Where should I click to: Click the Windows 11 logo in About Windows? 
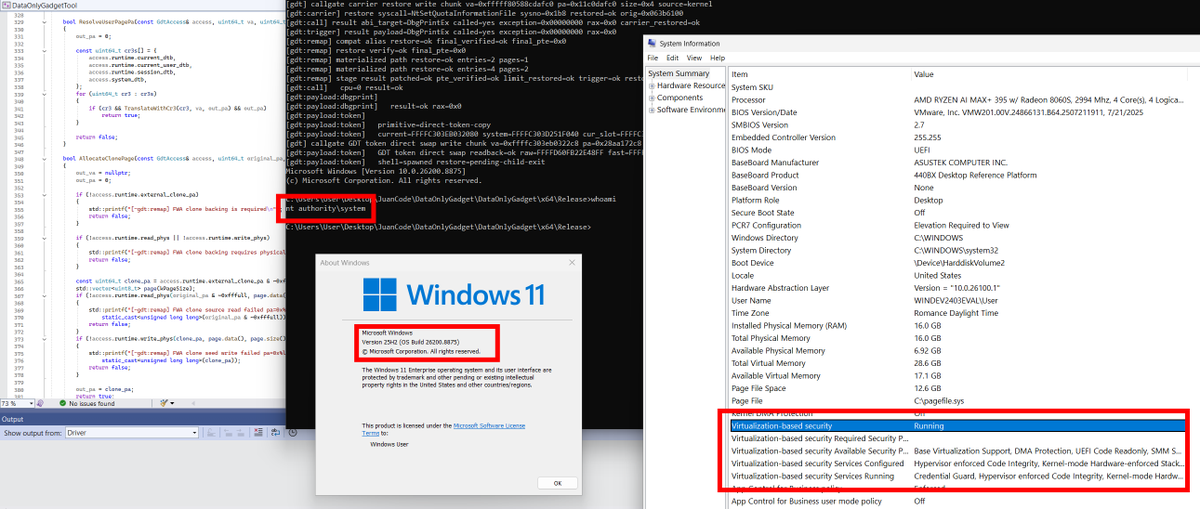(380, 294)
